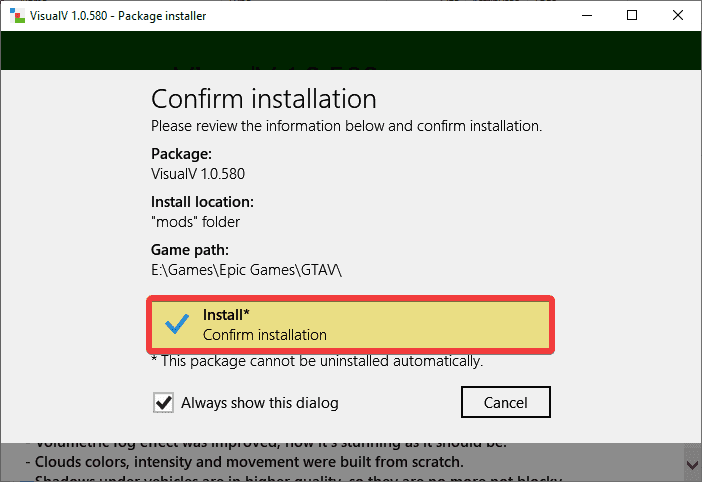Viewport: 702px width, 482px height.
Task: Click the scrollbar down arrow at bottom right
Action: pyautogui.click(x=692, y=464)
